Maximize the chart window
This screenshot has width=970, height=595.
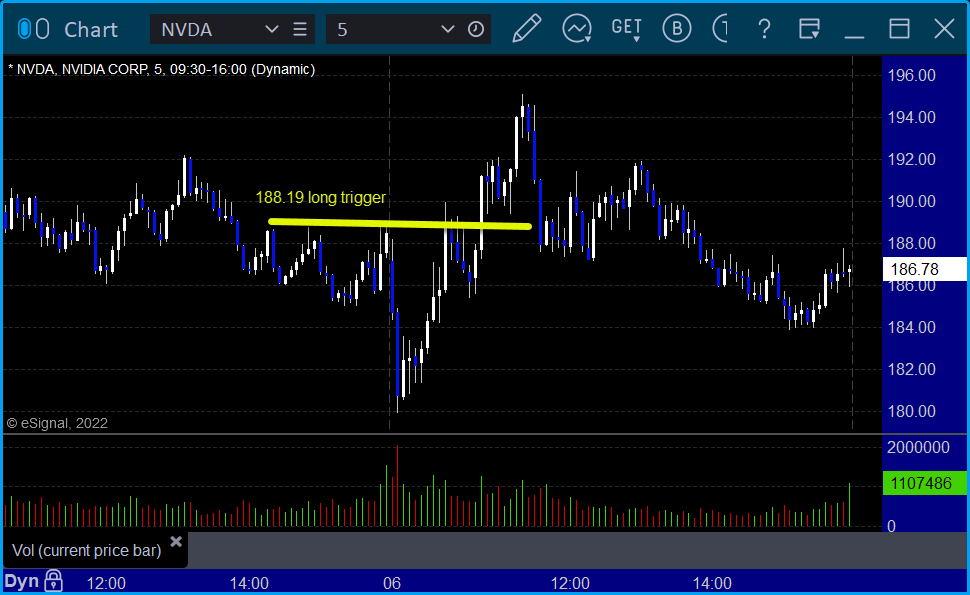click(899, 29)
